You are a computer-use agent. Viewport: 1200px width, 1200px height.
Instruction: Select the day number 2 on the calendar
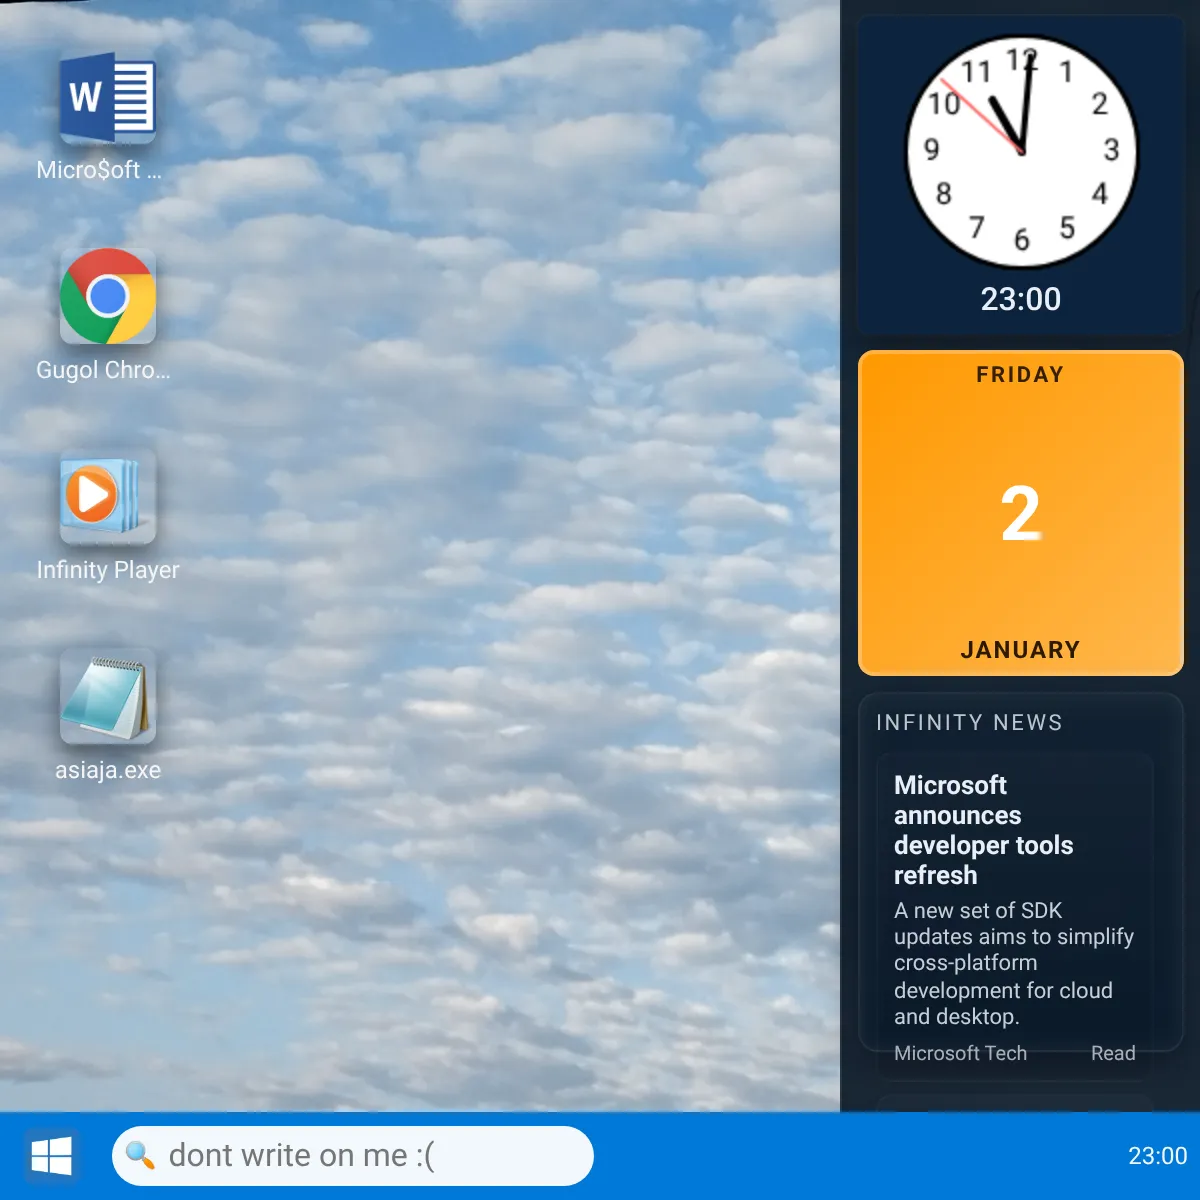coord(1020,514)
